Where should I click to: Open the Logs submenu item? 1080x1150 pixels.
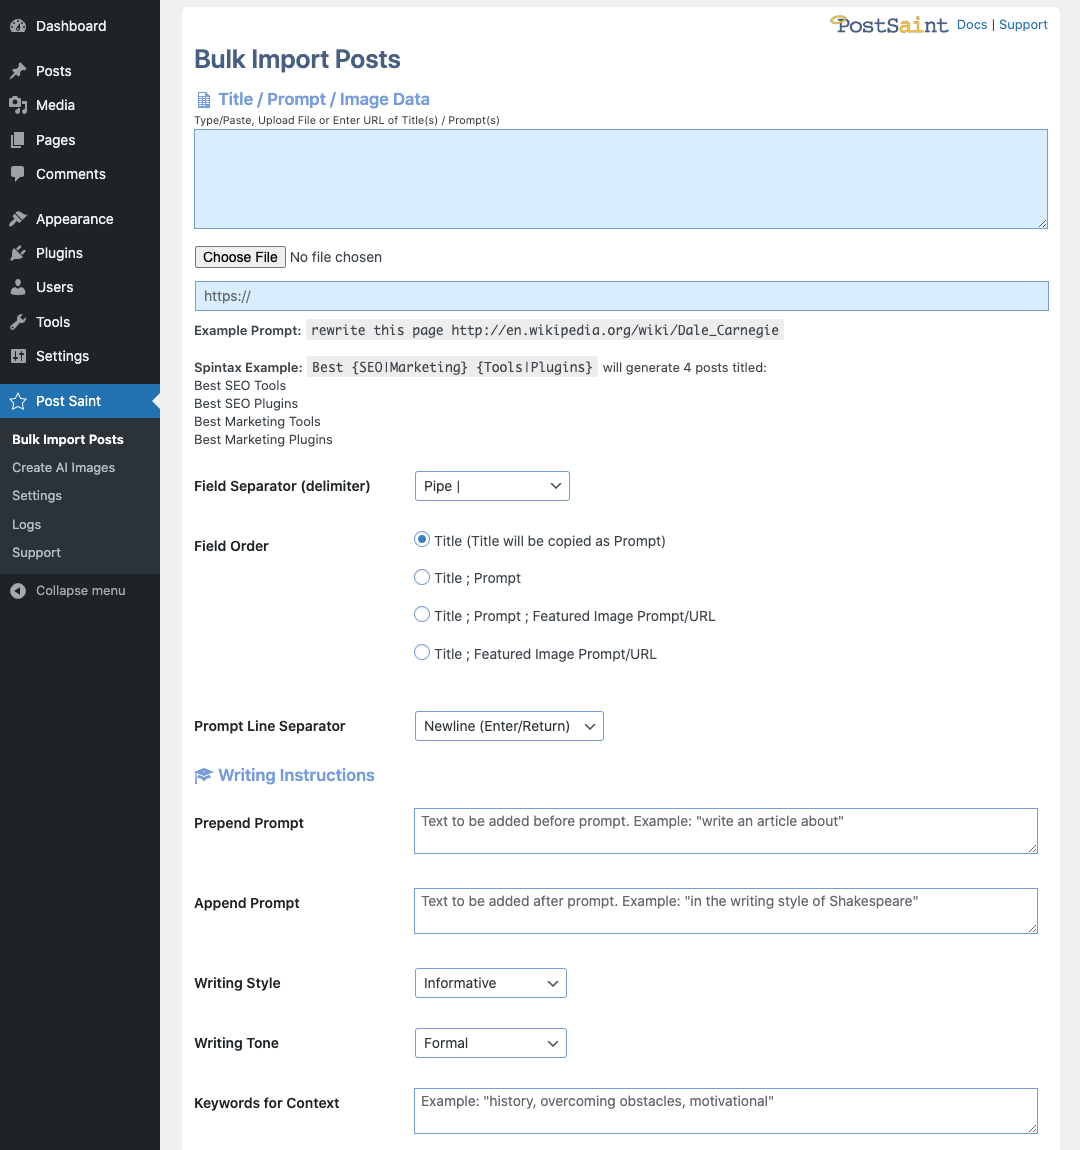click(x=26, y=524)
